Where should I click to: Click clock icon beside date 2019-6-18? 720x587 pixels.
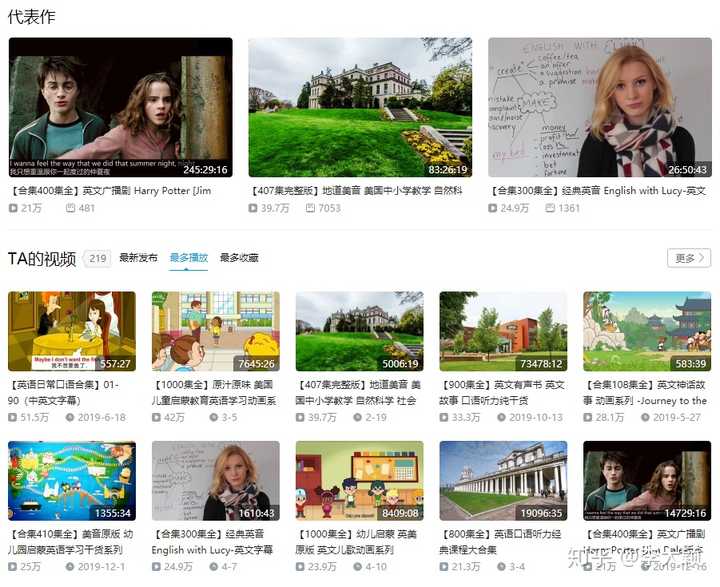(70, 418)
